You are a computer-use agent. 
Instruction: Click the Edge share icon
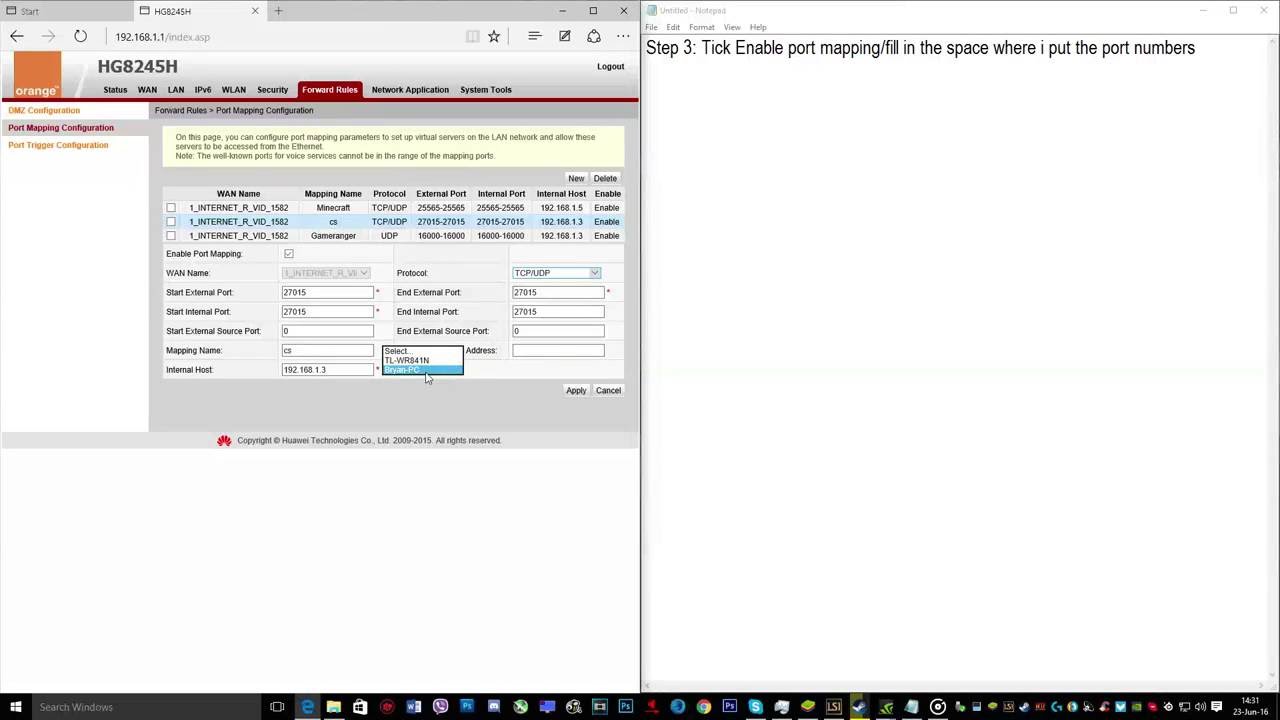pyautogui.click(x=594, y=36)
